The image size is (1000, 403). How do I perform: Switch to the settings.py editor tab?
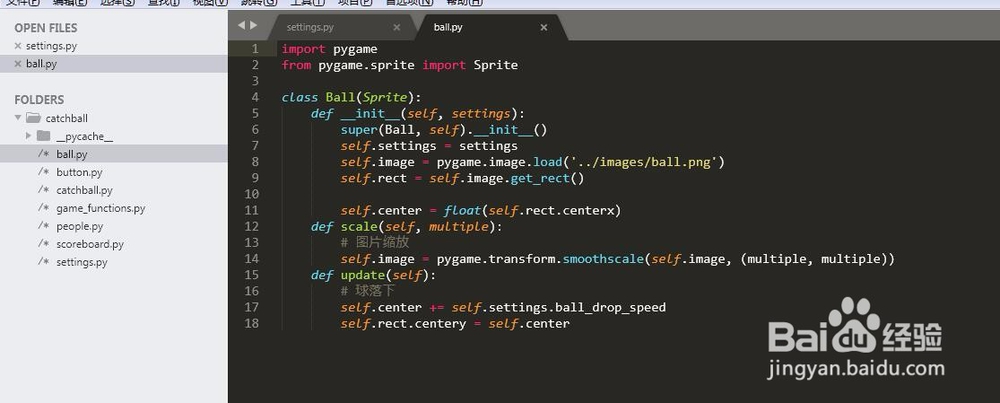click(310, 27)
